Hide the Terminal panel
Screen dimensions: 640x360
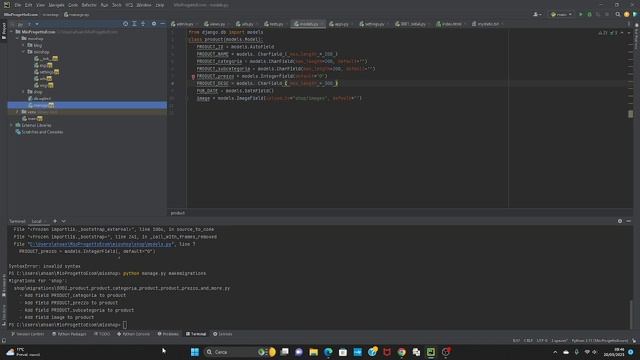629,221
